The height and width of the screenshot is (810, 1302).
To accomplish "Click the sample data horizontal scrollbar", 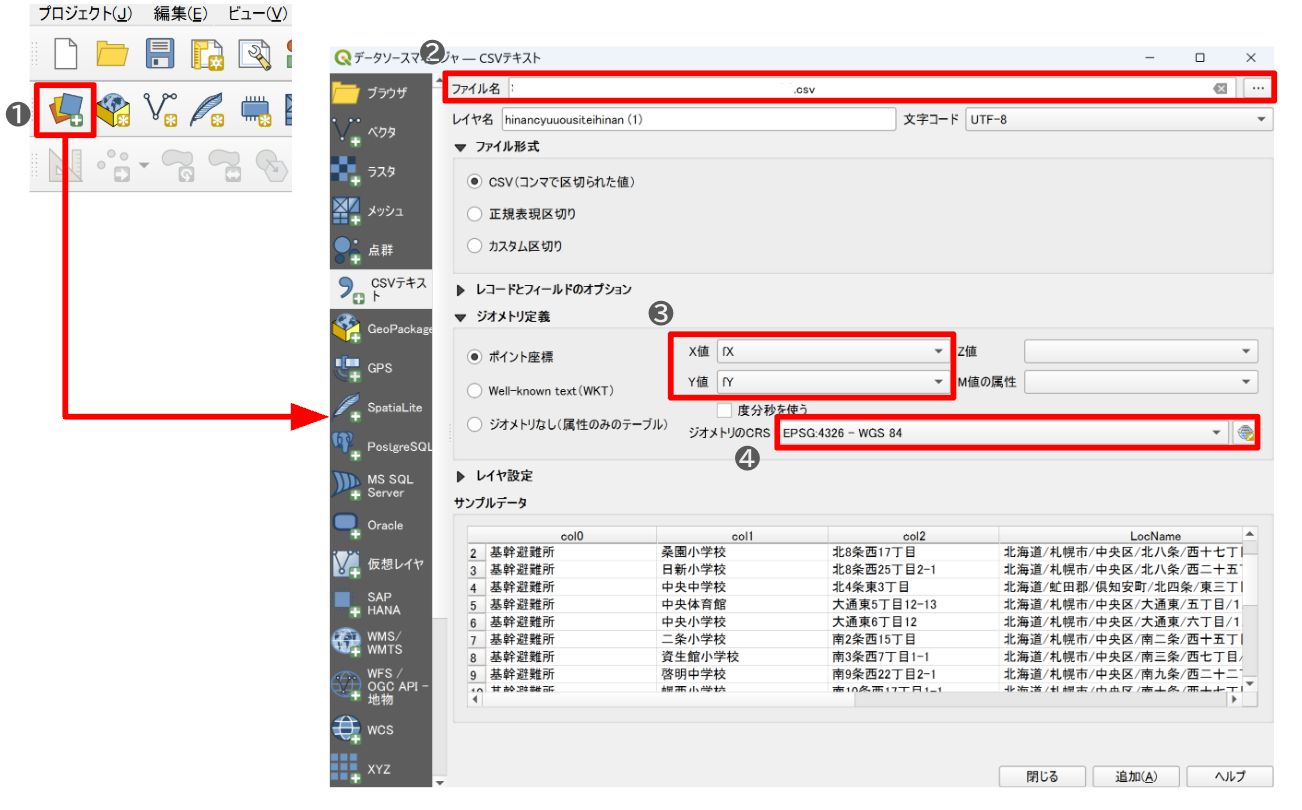I will coord(854,700).
